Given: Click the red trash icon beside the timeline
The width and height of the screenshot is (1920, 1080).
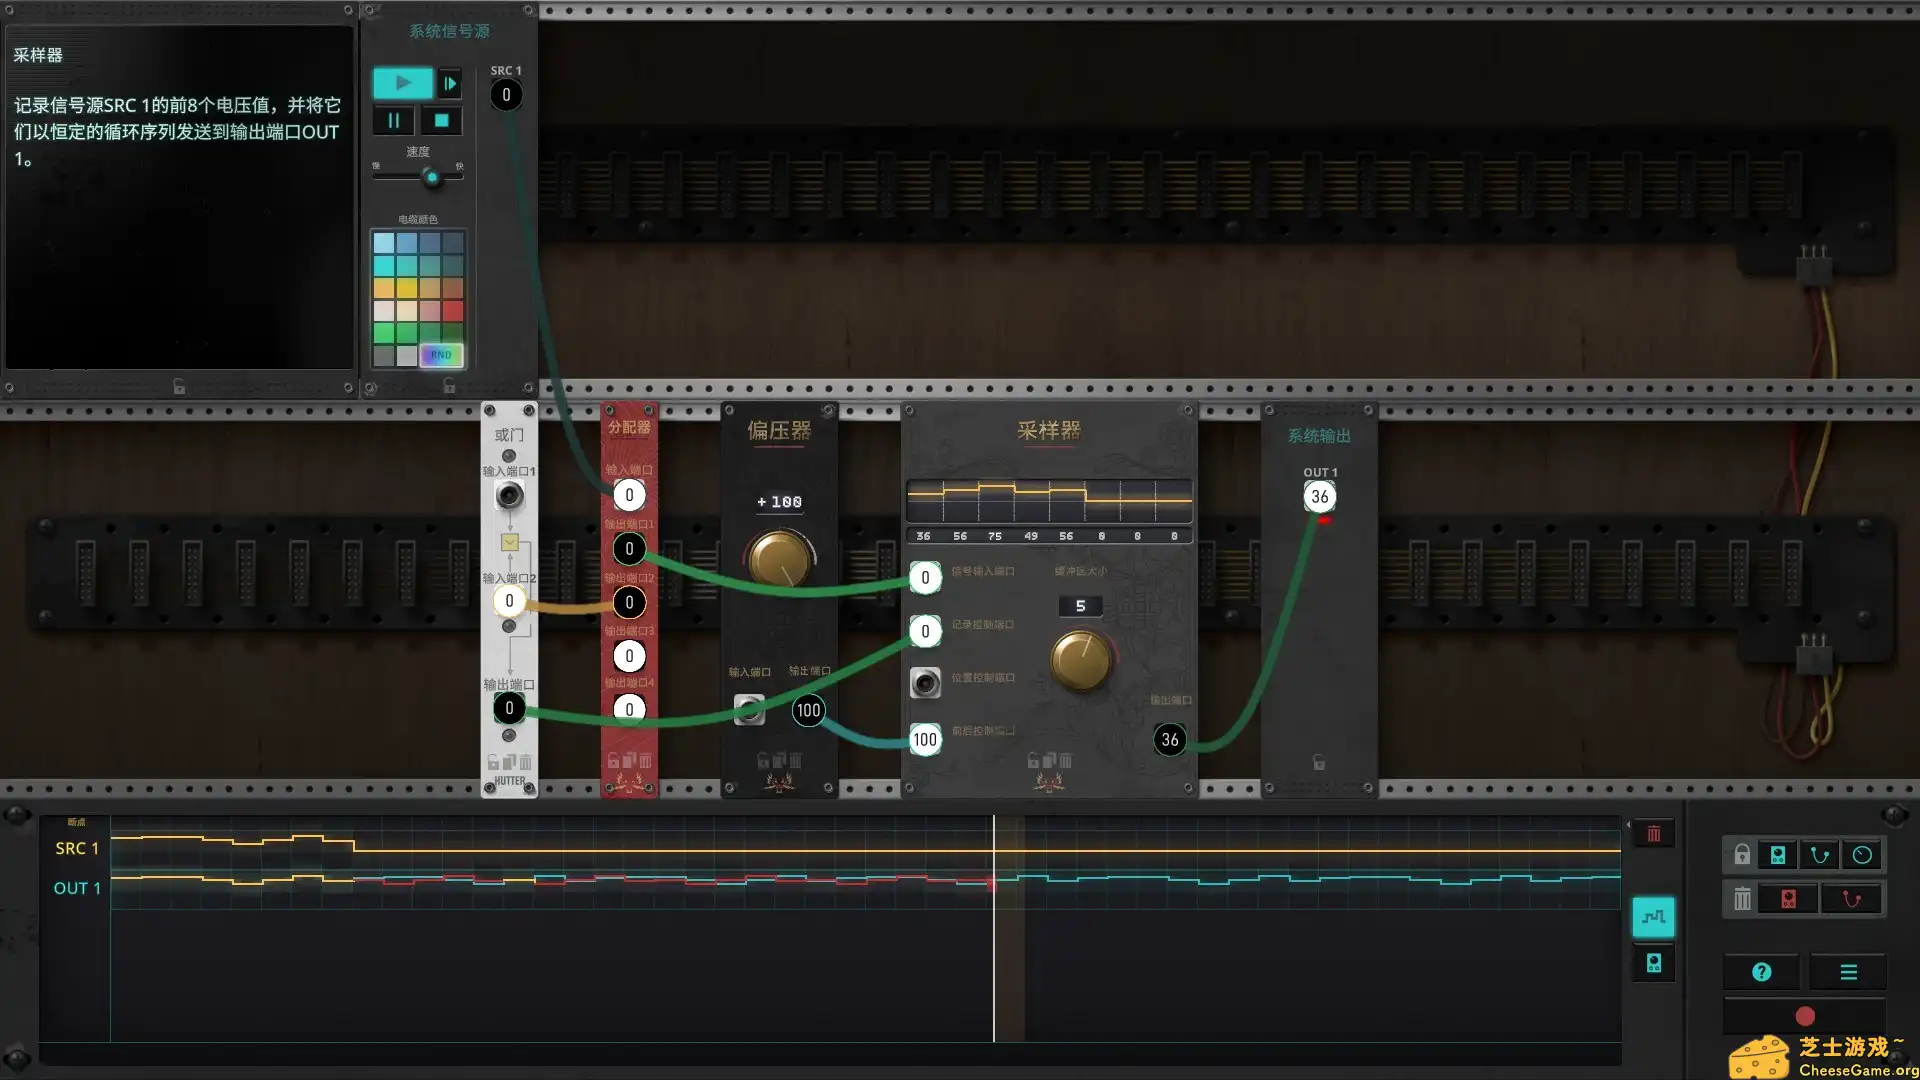Looking at the screenshot, I should click(1654, 834).
